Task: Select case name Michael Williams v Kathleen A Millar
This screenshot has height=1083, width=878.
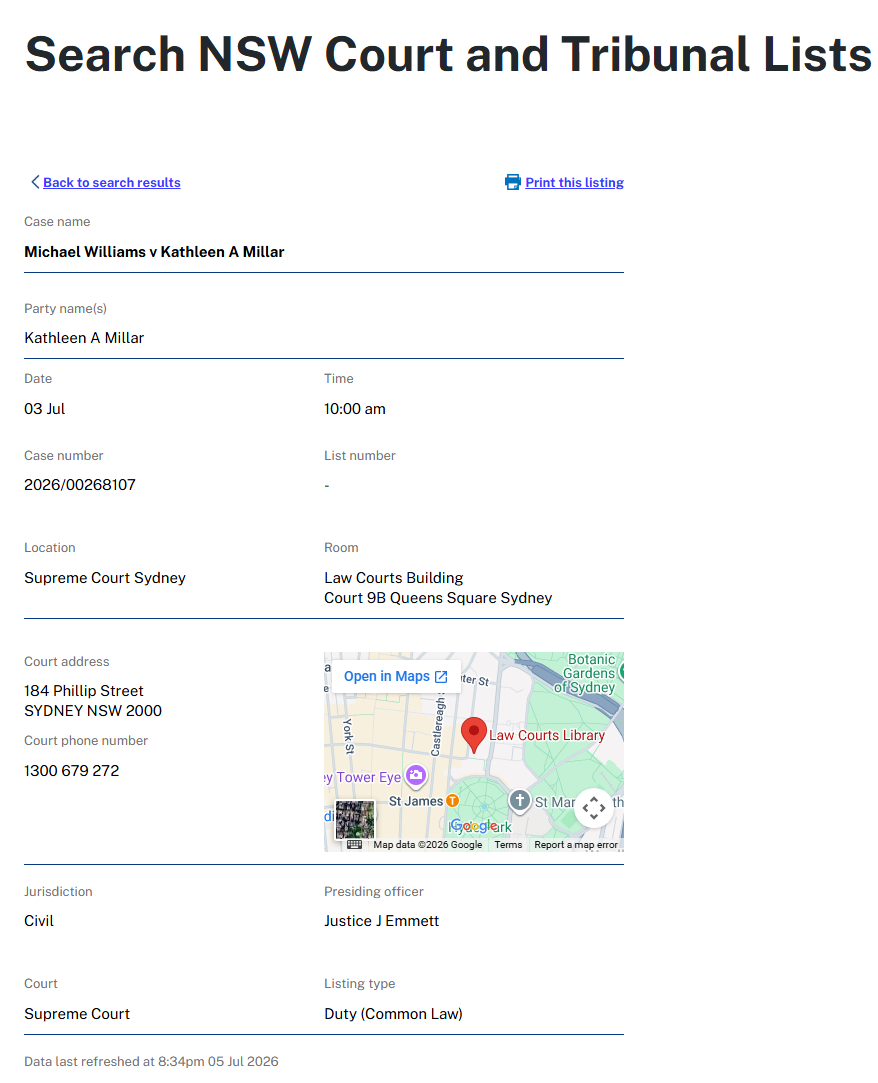Action: pos(154,252)
